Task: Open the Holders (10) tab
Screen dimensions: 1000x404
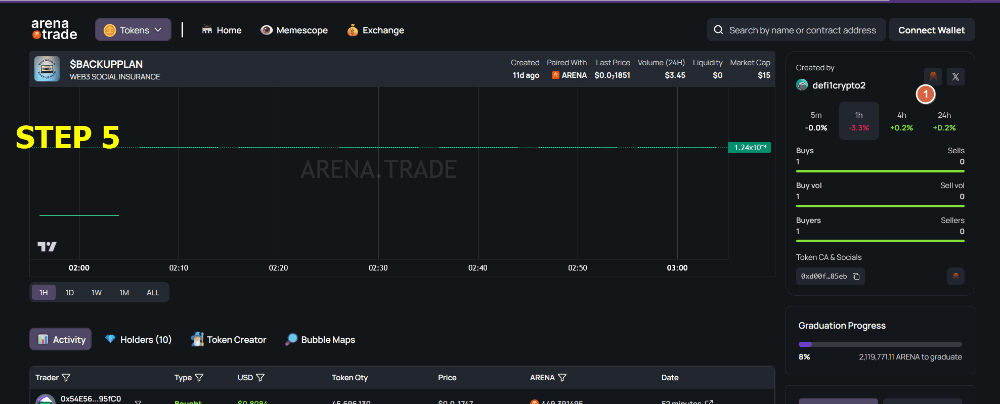Action: coord(138,340)
